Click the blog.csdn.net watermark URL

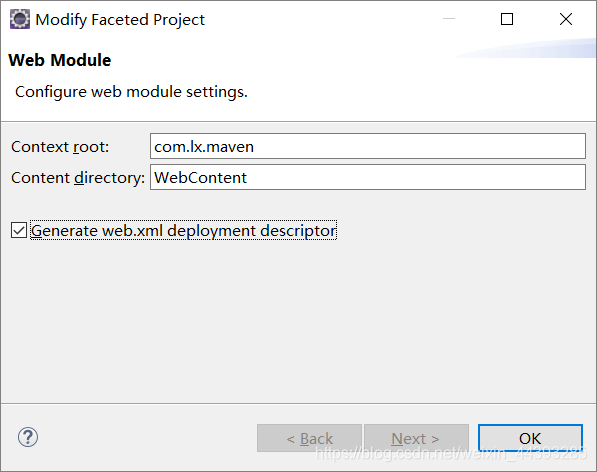[x=451, y=453]
